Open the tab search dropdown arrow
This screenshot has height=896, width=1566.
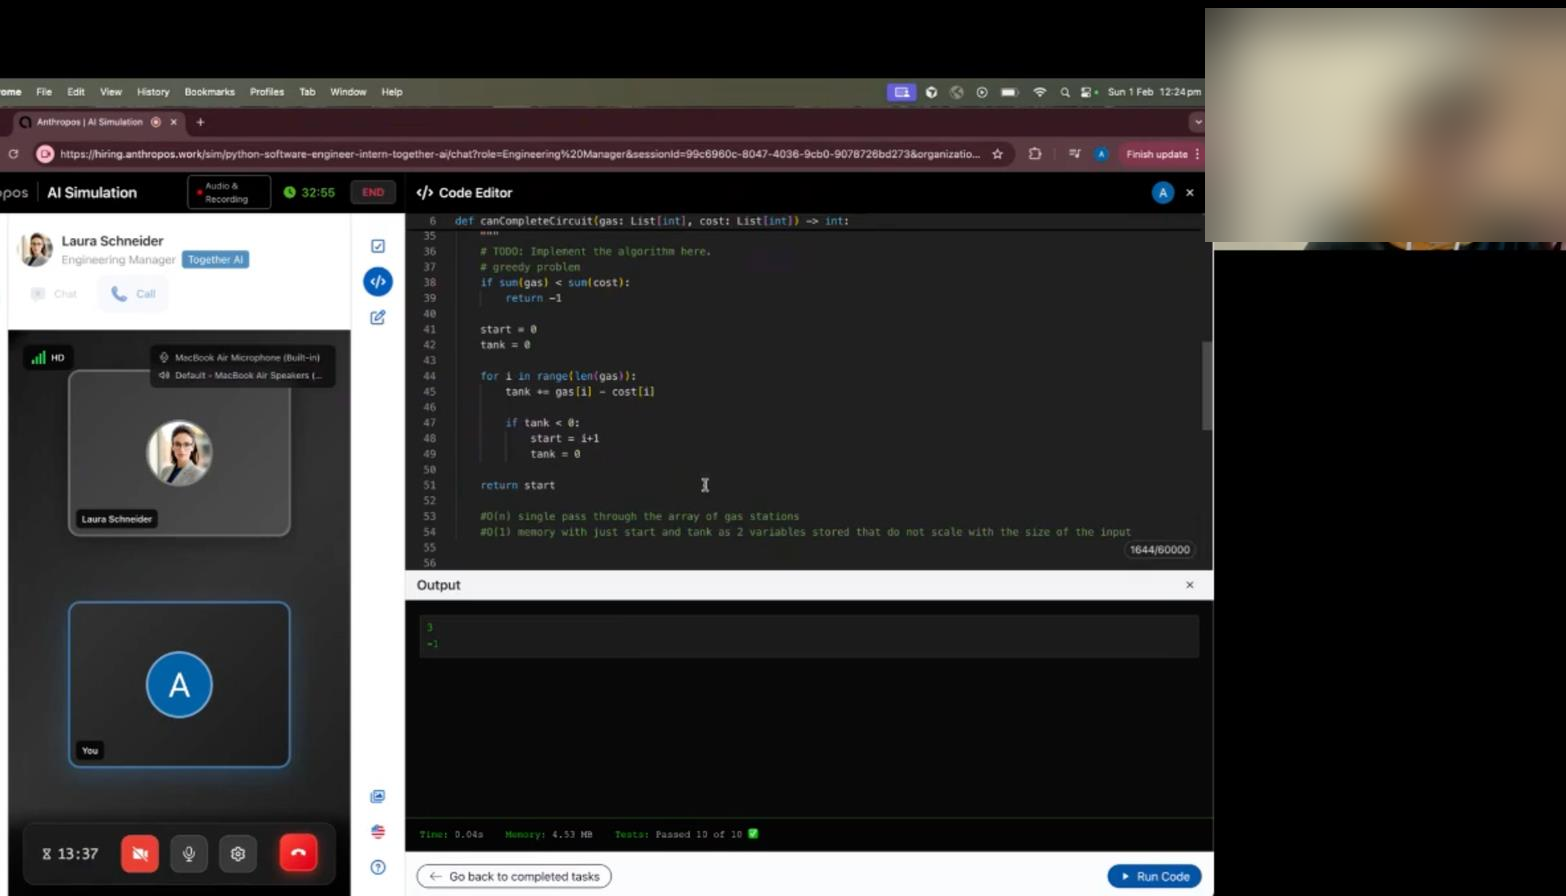click(x=1197, y=122)
